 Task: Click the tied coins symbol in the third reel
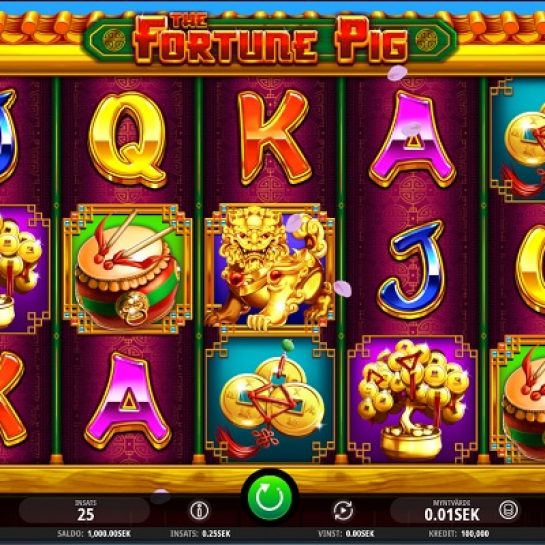pos(270,400)
